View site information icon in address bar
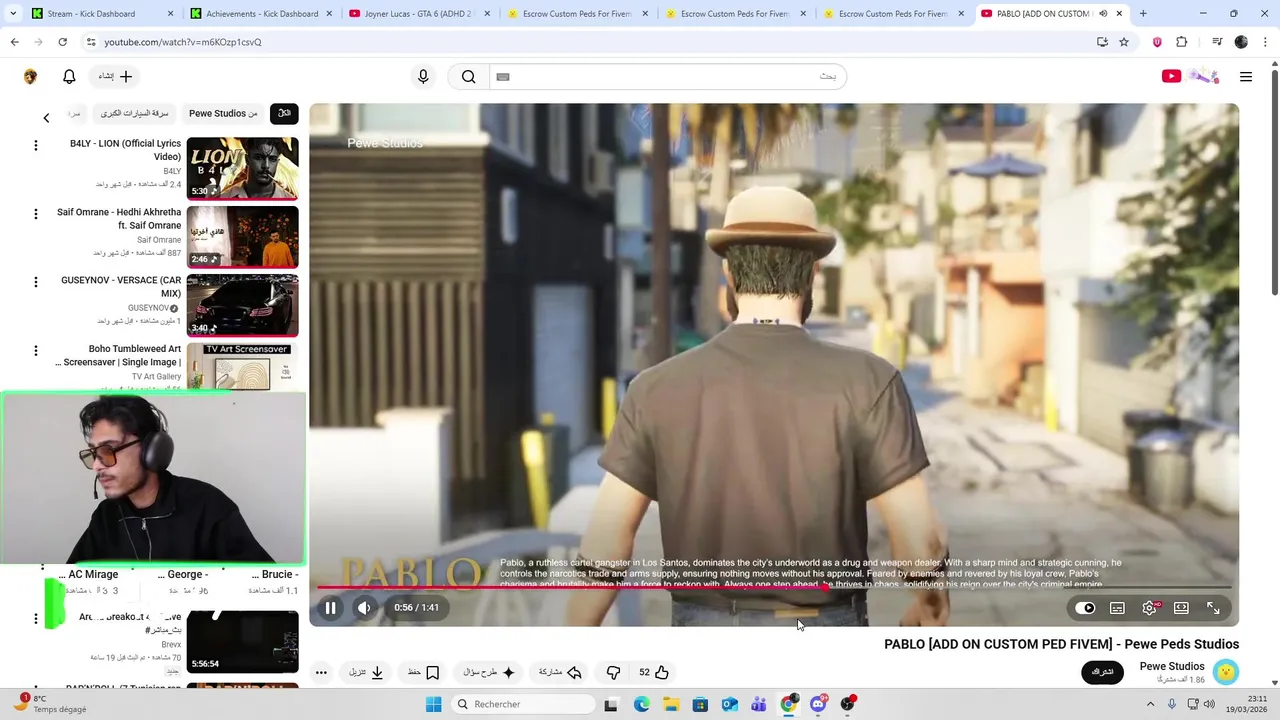Image resolution: width=1280 pixels, height=720 pixels. [x=90, y=42]
